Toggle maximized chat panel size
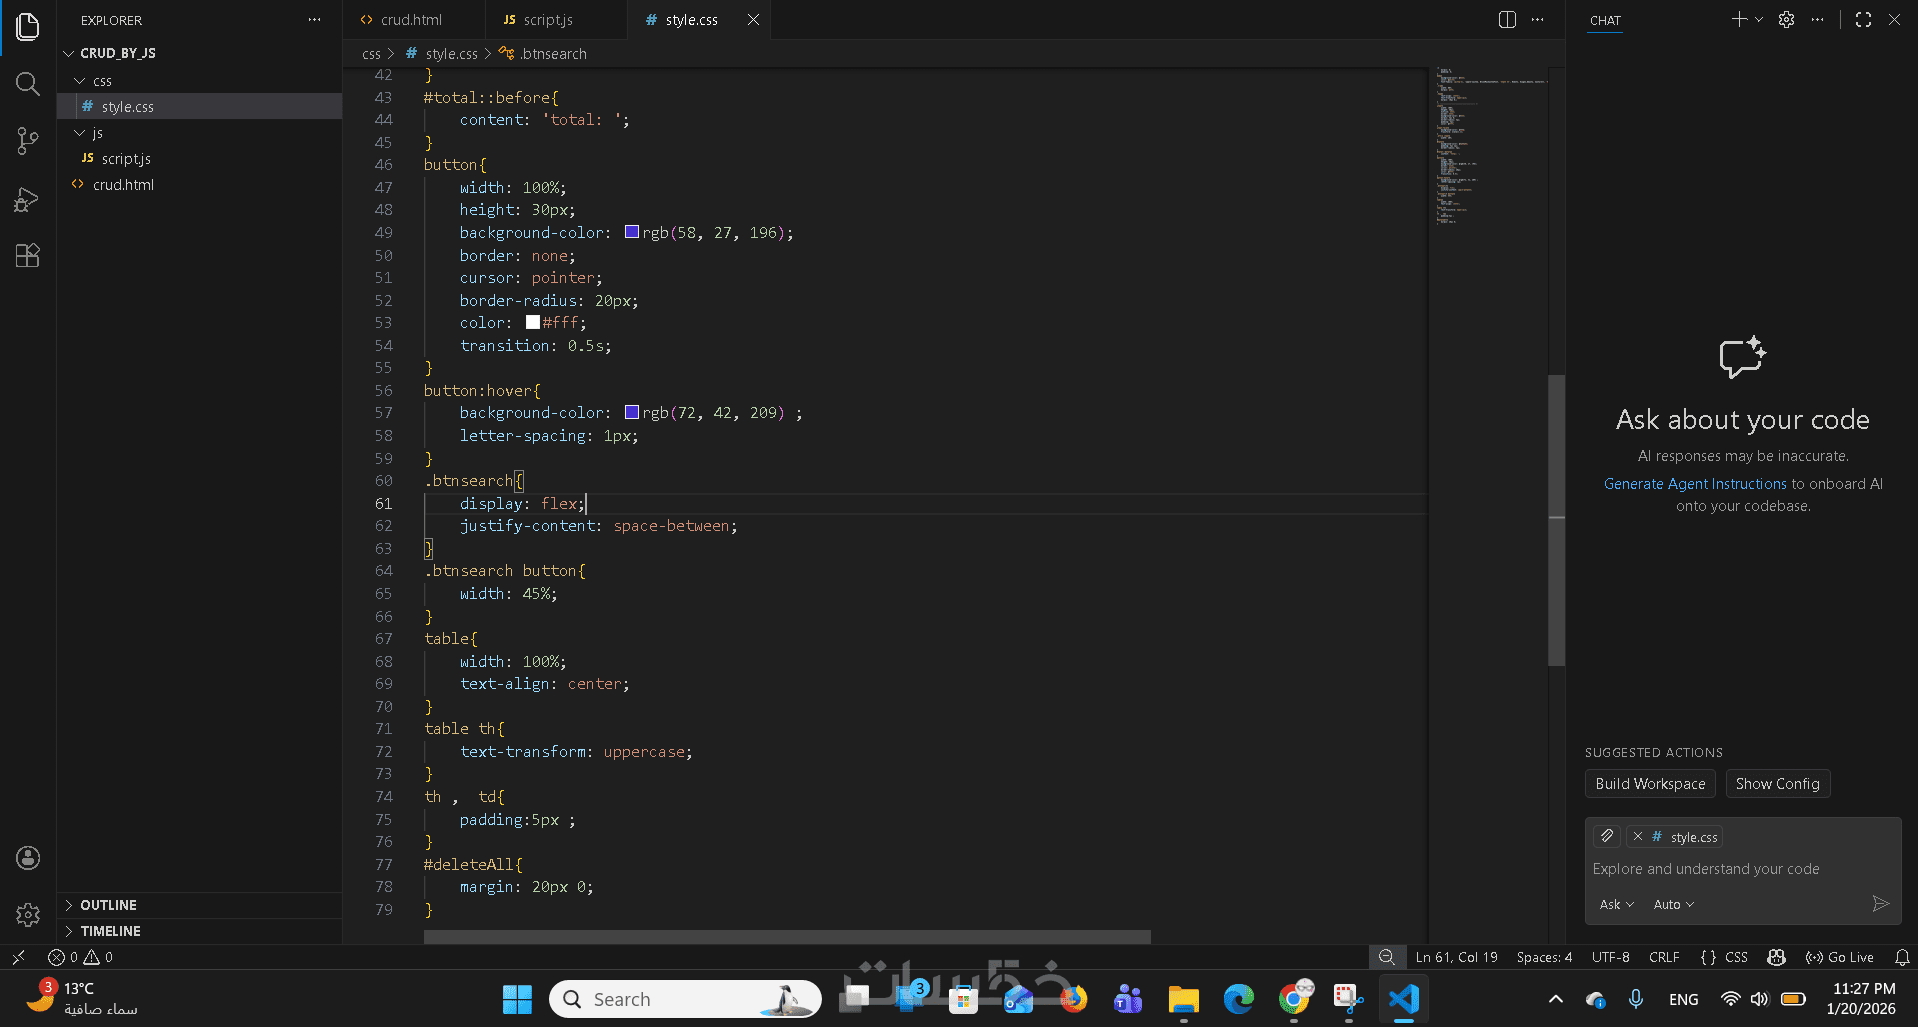 [1863, 20]
